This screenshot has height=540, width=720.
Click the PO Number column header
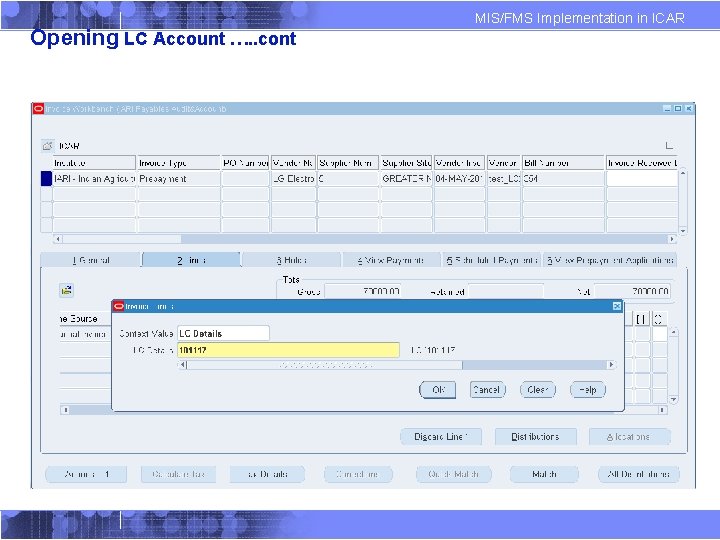(245, 163)
